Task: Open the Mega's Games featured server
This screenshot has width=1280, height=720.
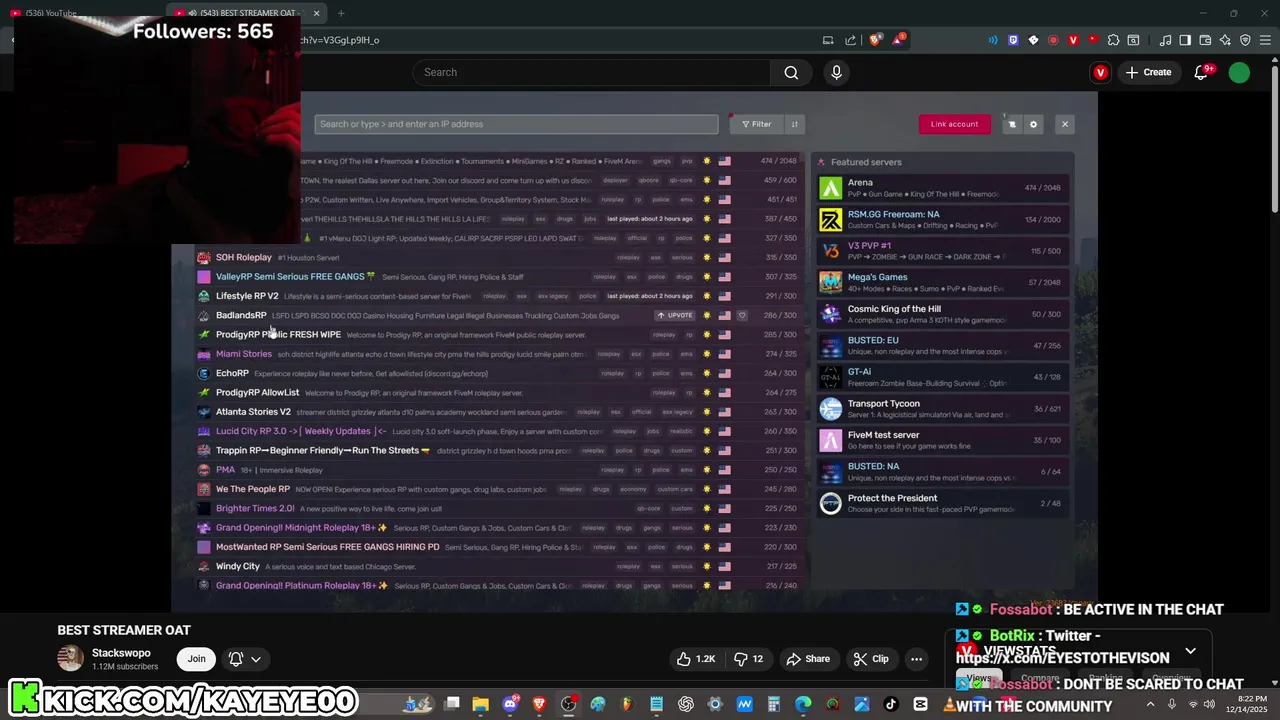Action: [x=942, y=283]
